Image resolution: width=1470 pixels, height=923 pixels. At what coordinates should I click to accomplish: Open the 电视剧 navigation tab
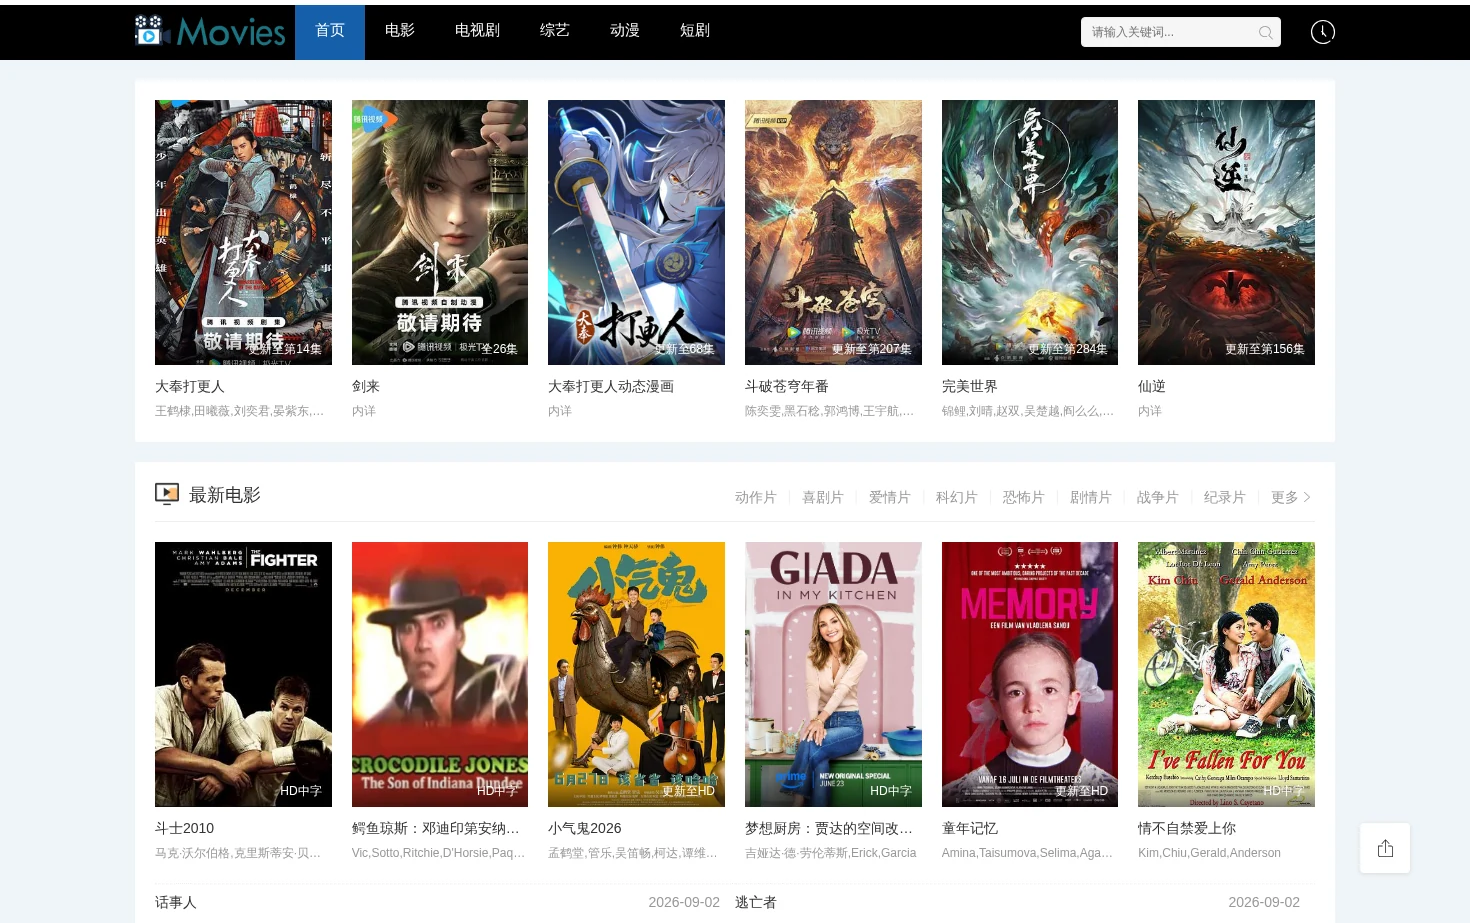click(x=477, y=32)
